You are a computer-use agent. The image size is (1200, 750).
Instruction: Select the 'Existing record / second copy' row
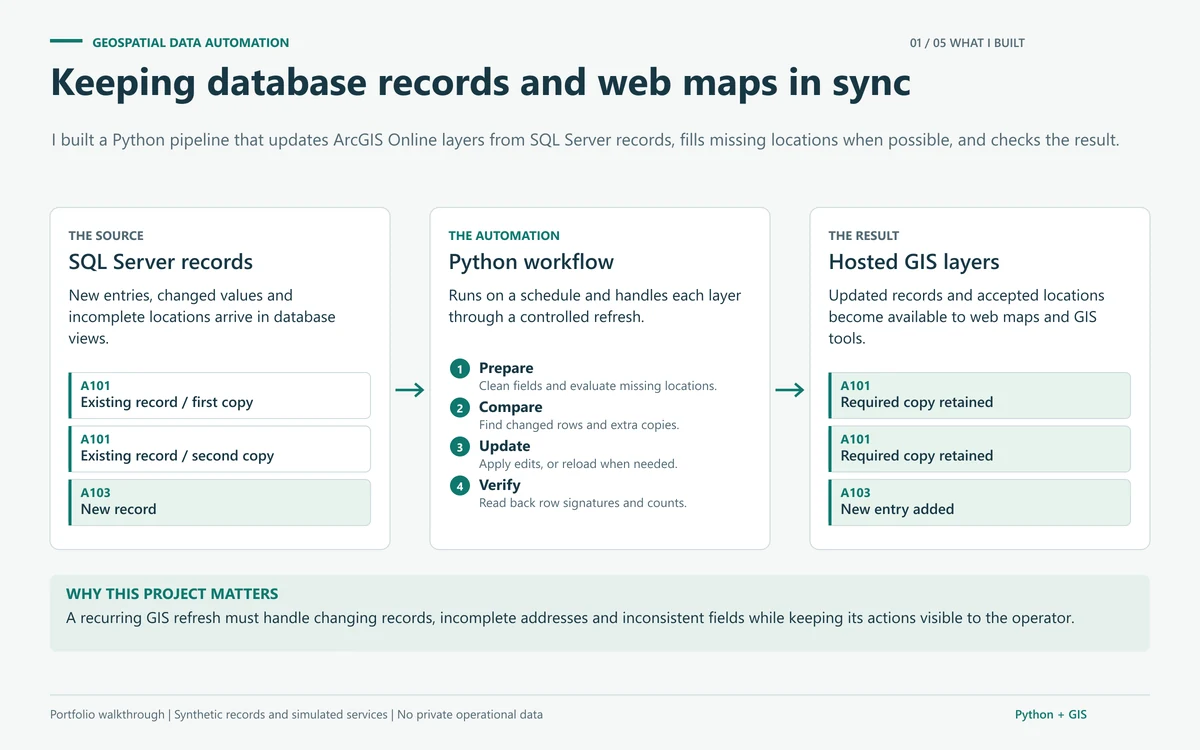220,449
